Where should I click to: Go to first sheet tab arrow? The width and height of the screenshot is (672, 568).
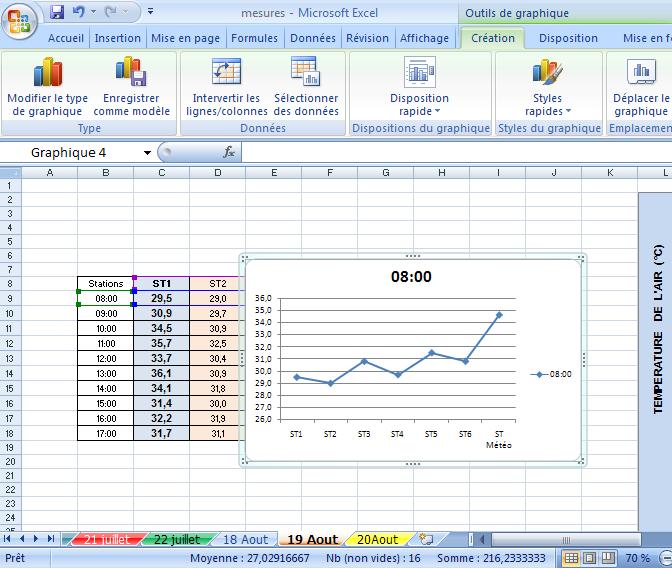click(7, 538)
